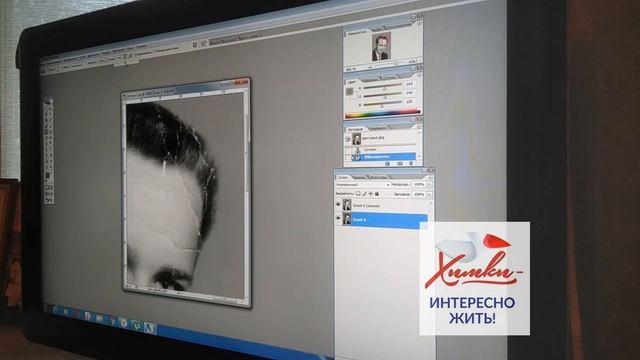Screen dimensions: 640x360
Task: Open the layer opacity slider arrow
Action: (x=429, y=185)
